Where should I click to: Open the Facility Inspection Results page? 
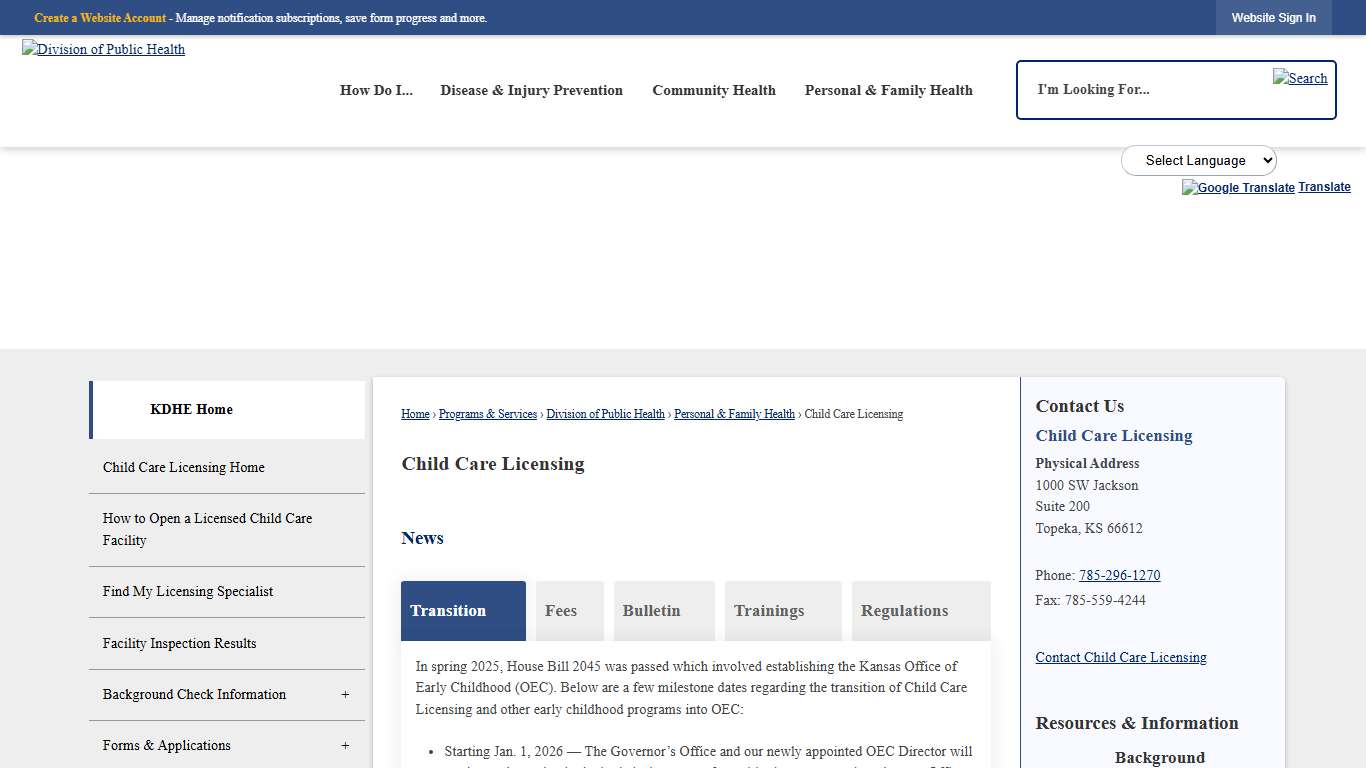point(179,643)
